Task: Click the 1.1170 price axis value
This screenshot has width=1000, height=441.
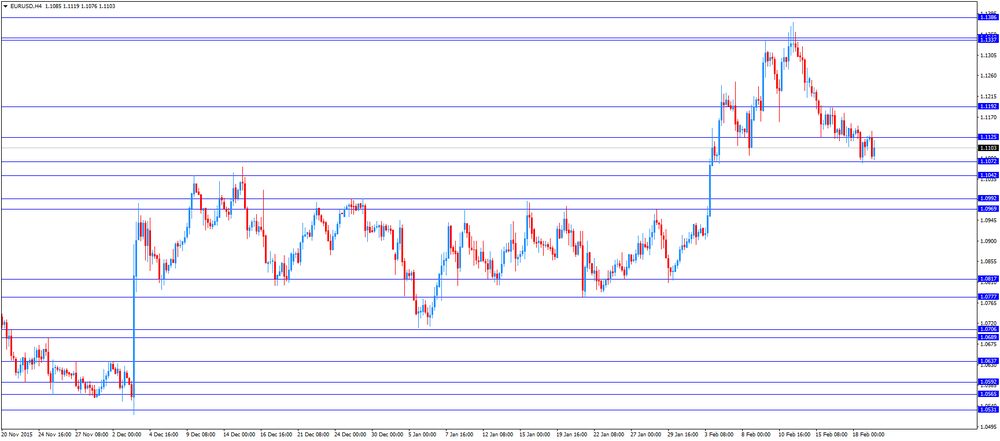Action: click(x=987, y=117)
